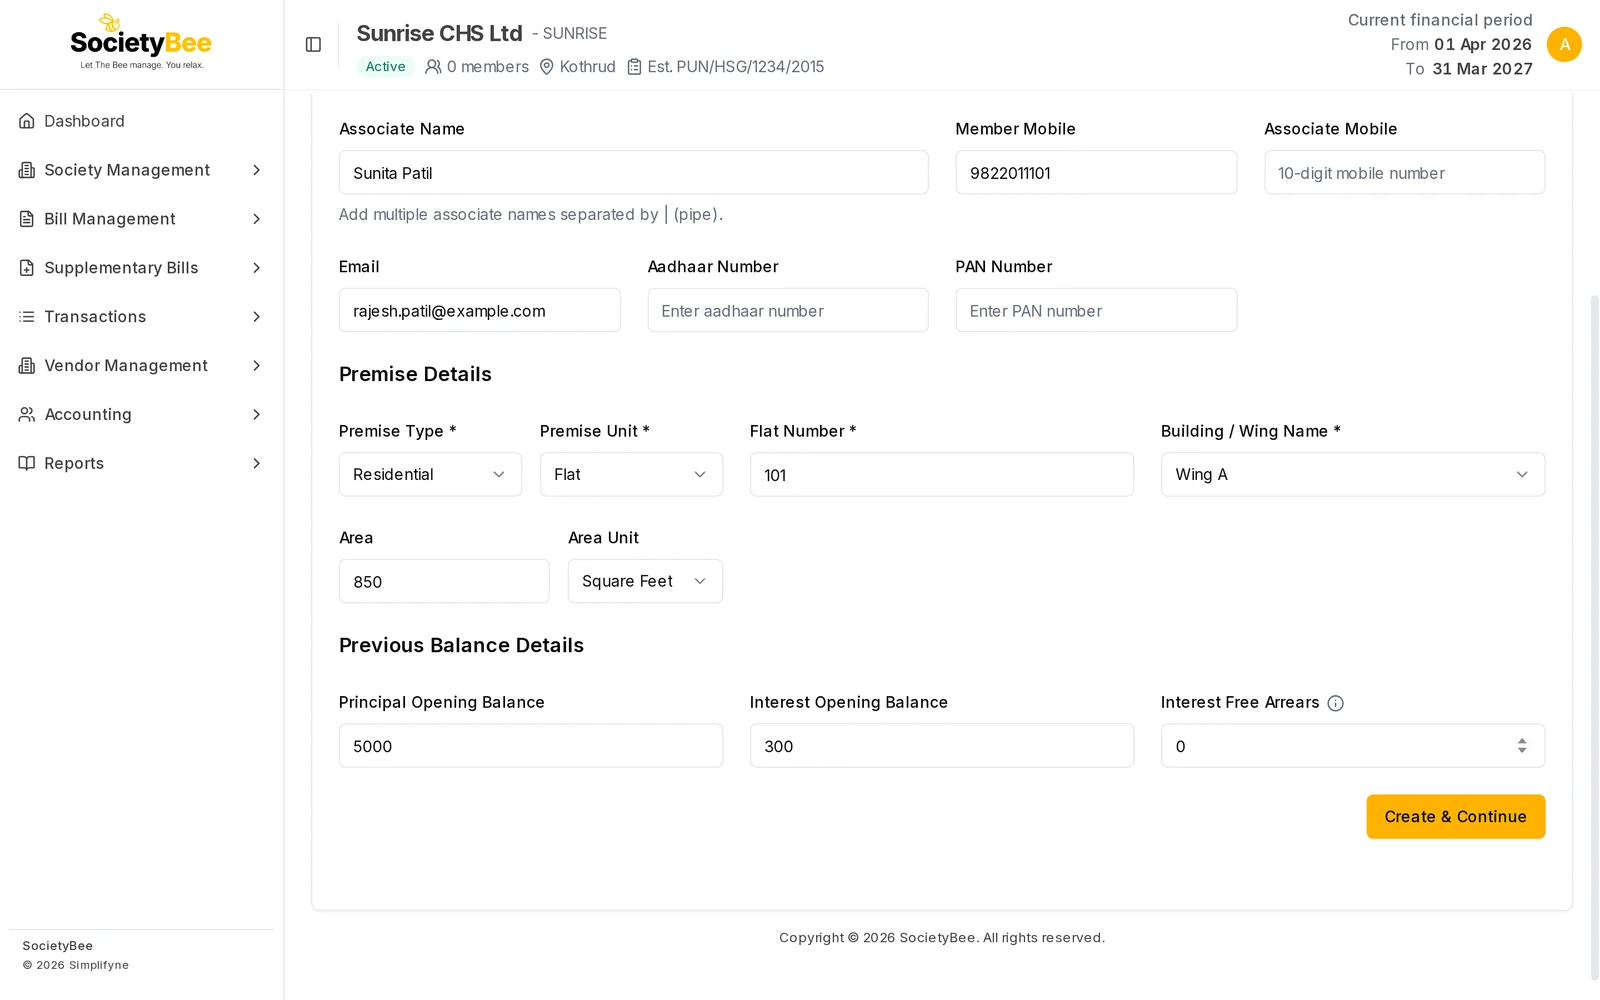Open Accounting menu item
Image resolution: width=1600 pixels, height=1000 pixels.
tap(141, 414)
